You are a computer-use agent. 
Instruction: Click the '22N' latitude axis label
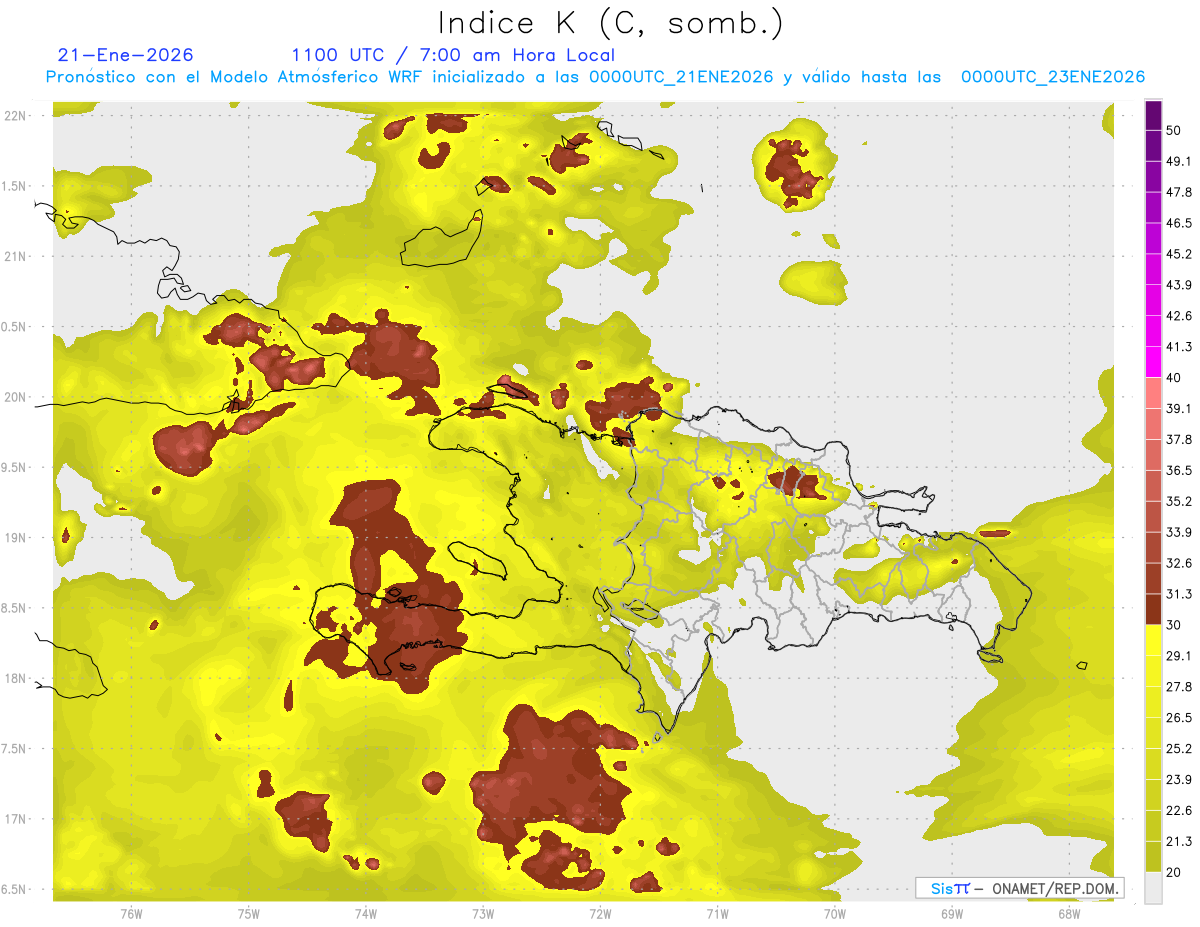tap(15, 115)
